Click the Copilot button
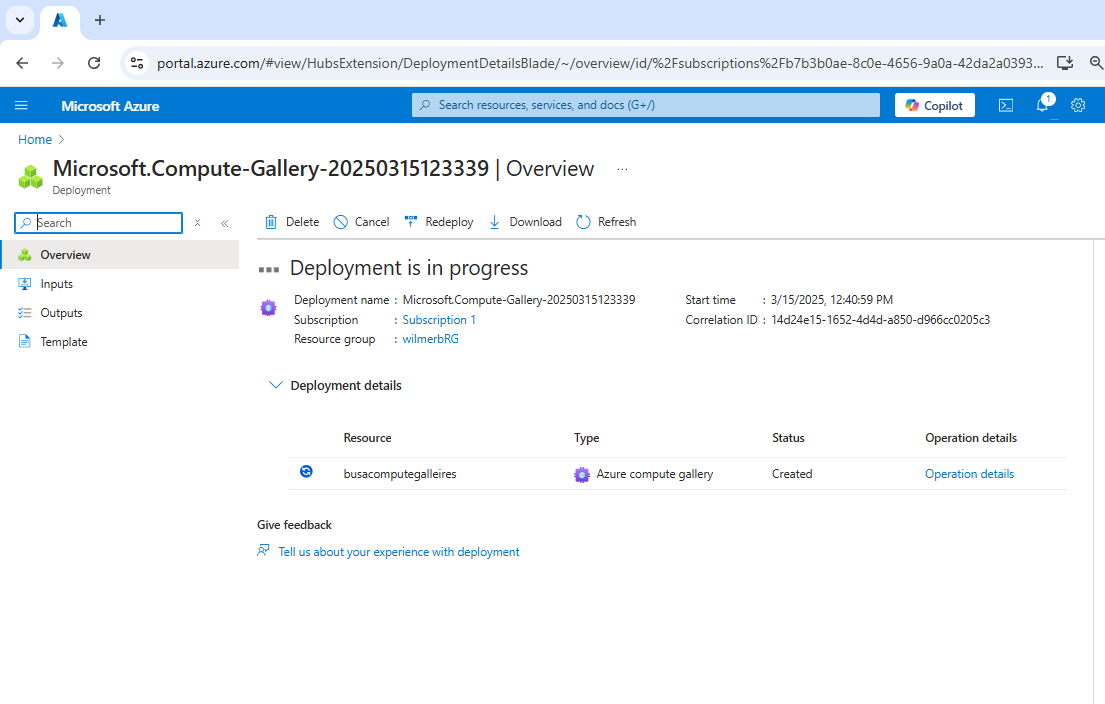The height and width of the screenshot is (704, 1105). point(934,105)
